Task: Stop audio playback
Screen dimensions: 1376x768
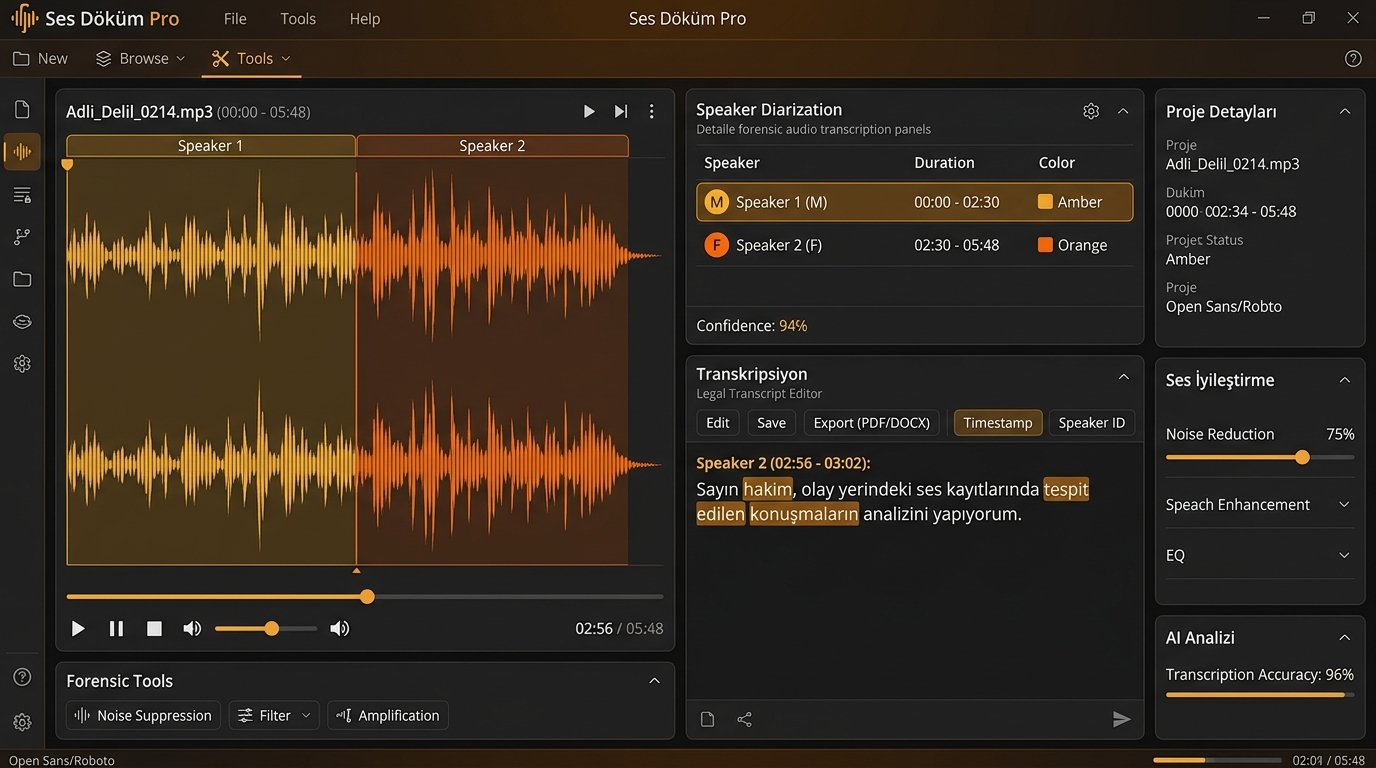Action: (x=154, y=629)
